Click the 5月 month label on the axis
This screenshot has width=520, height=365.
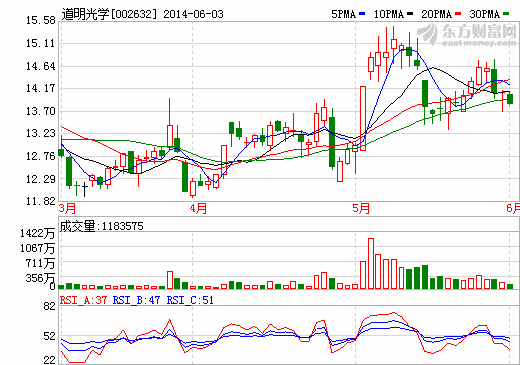(361, 208)
